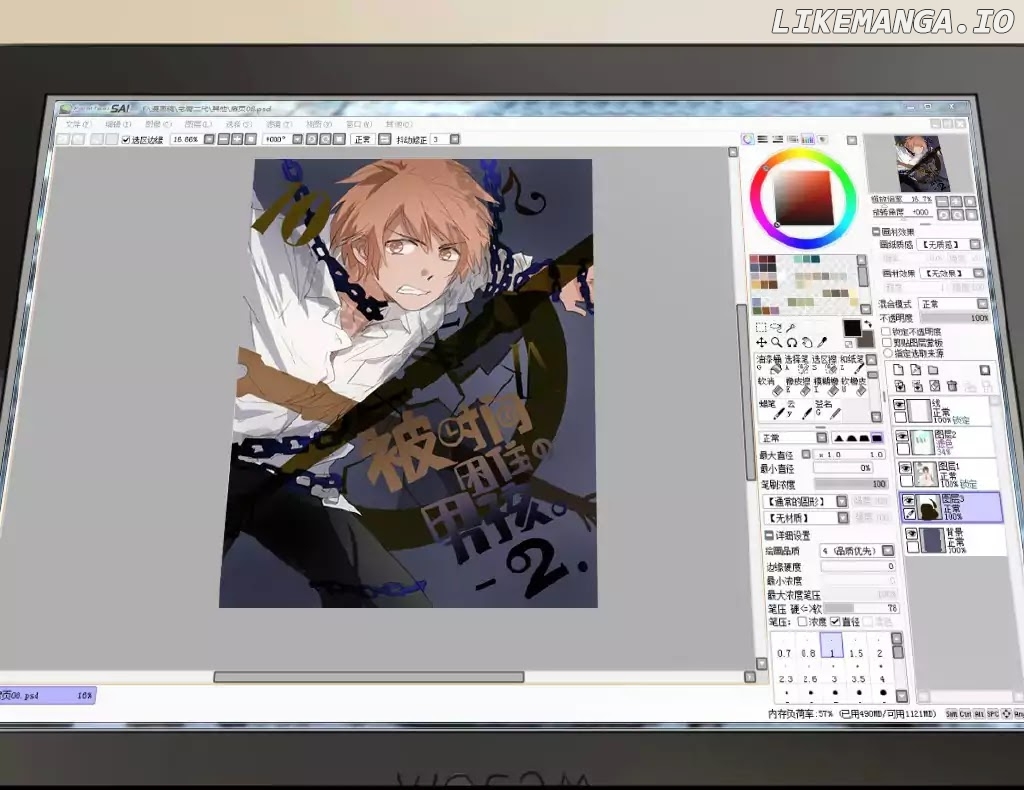This screenshot has height=790, width=1024.
Task: Click the foreground black color swatch
Action: [x=852, y=328]
